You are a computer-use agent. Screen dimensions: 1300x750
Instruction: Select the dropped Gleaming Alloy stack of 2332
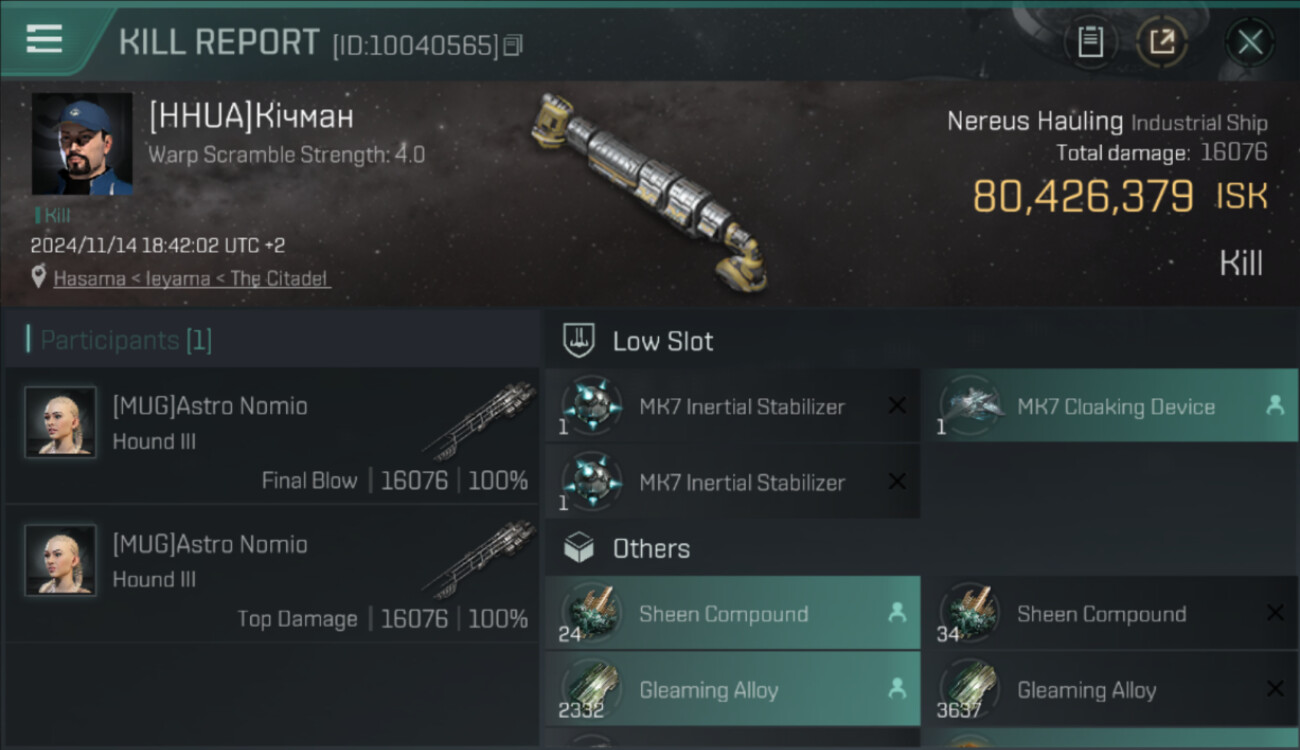pos(732,689)
